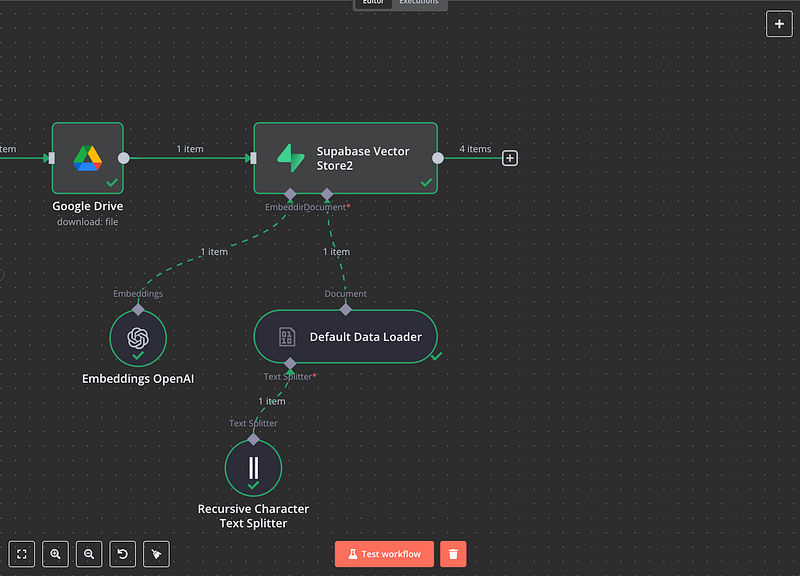Click the tidy up workflow icon
The width and height of the screenshot is (800, 576).
point(155,554)
